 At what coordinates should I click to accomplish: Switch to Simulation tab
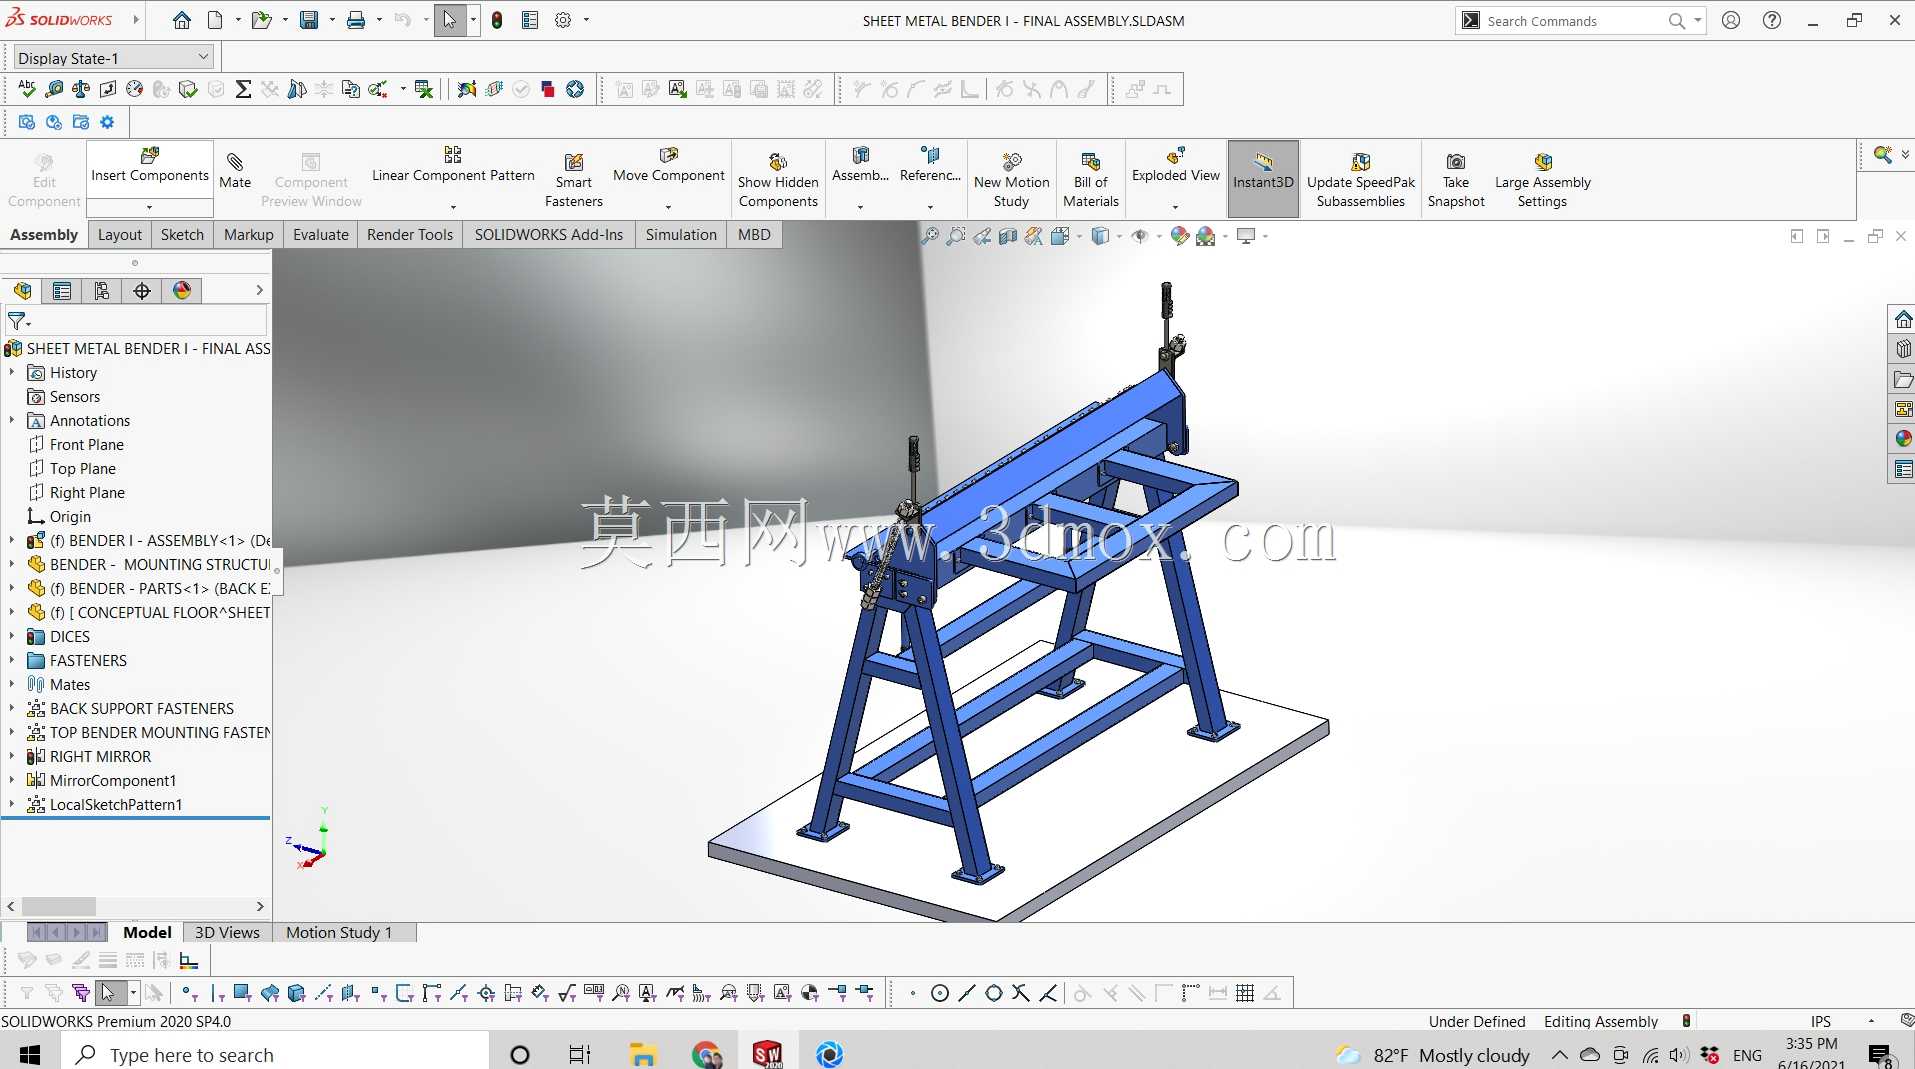pos(681,235)
